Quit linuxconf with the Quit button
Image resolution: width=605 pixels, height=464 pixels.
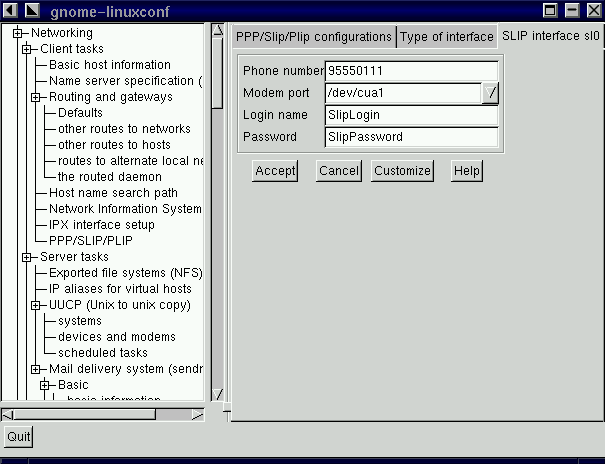point(18,437)
